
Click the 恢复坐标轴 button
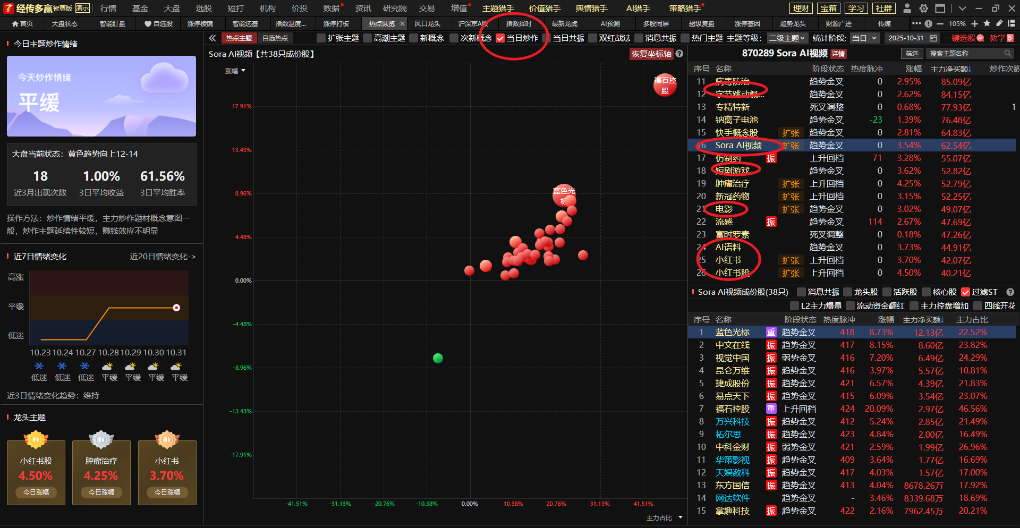[650, 54]
